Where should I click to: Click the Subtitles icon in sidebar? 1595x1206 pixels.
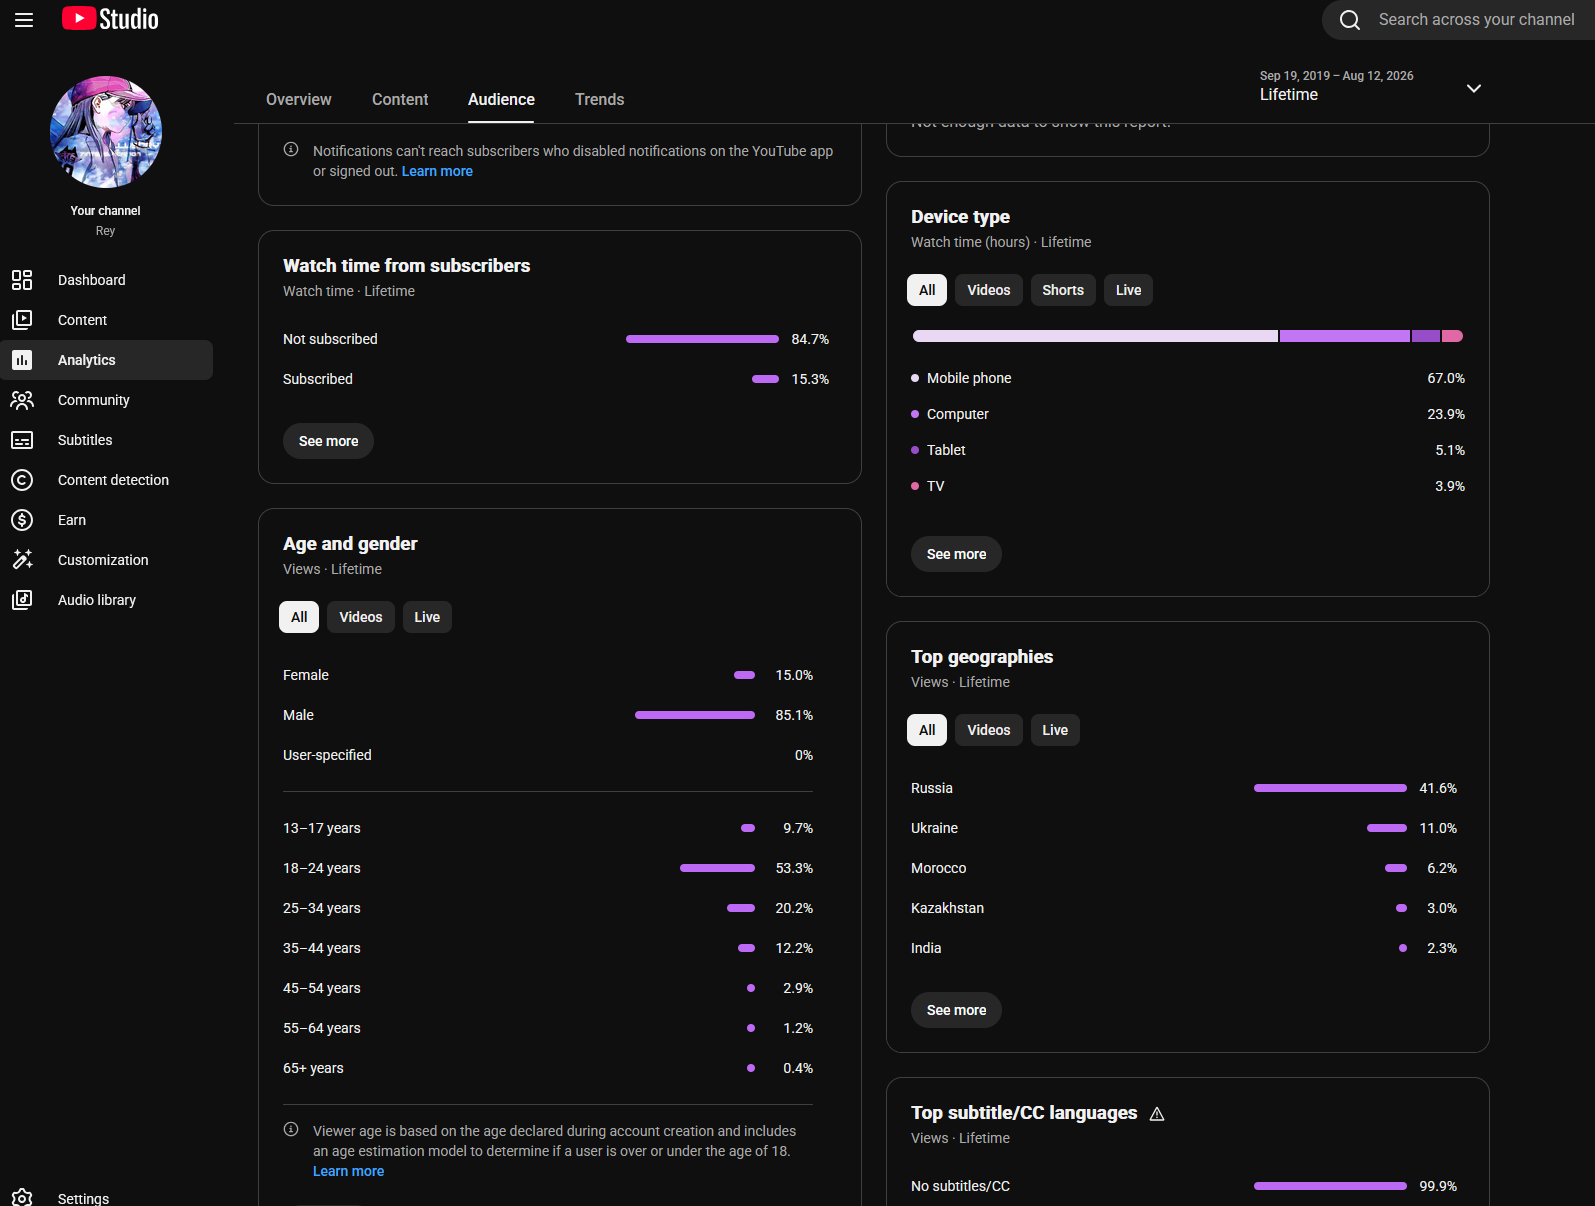point(22,440)
